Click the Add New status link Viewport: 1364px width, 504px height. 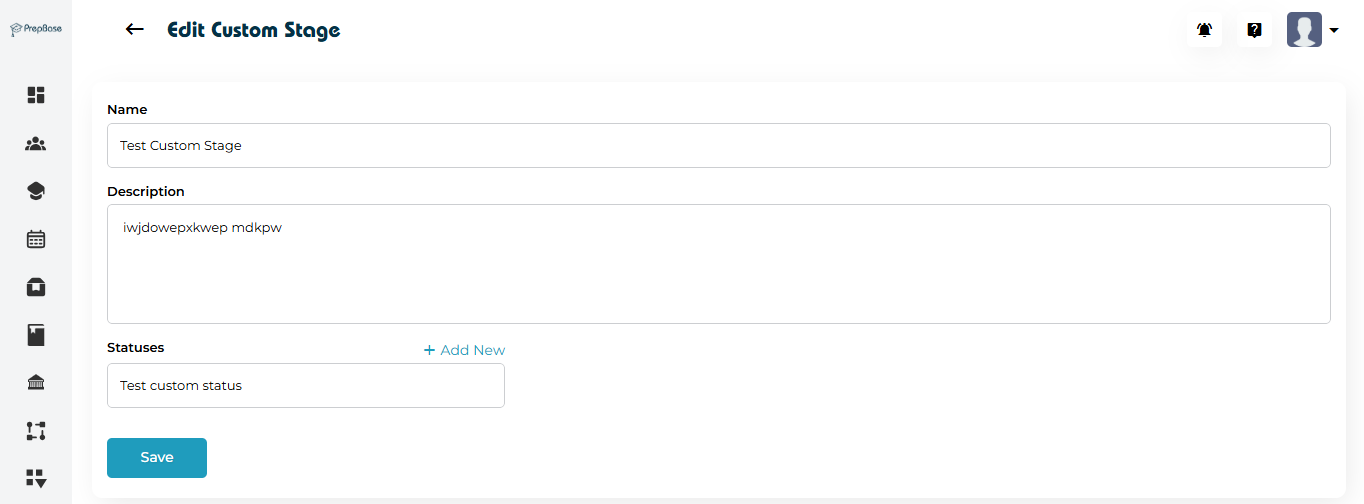pos(464,350)
